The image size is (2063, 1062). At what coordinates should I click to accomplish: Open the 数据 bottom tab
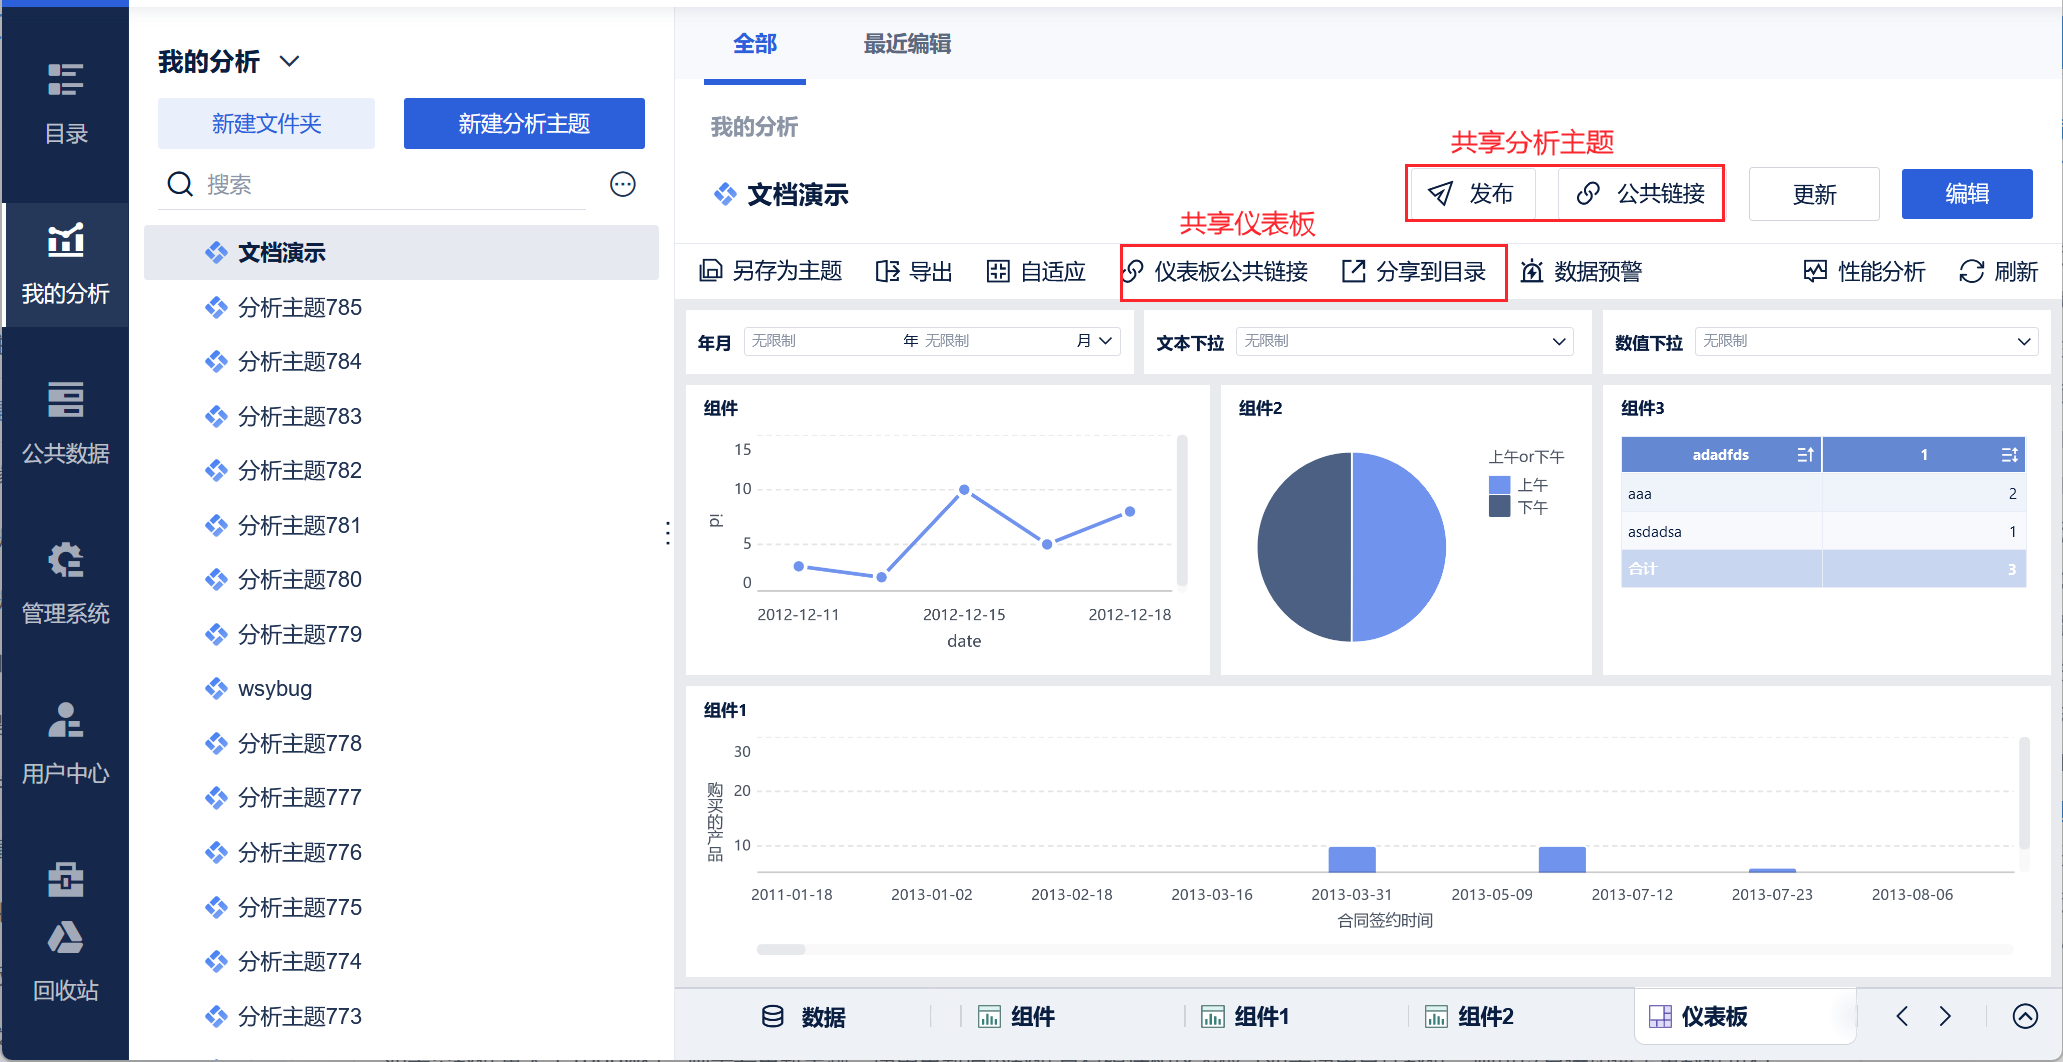[x=803, y=1016]
